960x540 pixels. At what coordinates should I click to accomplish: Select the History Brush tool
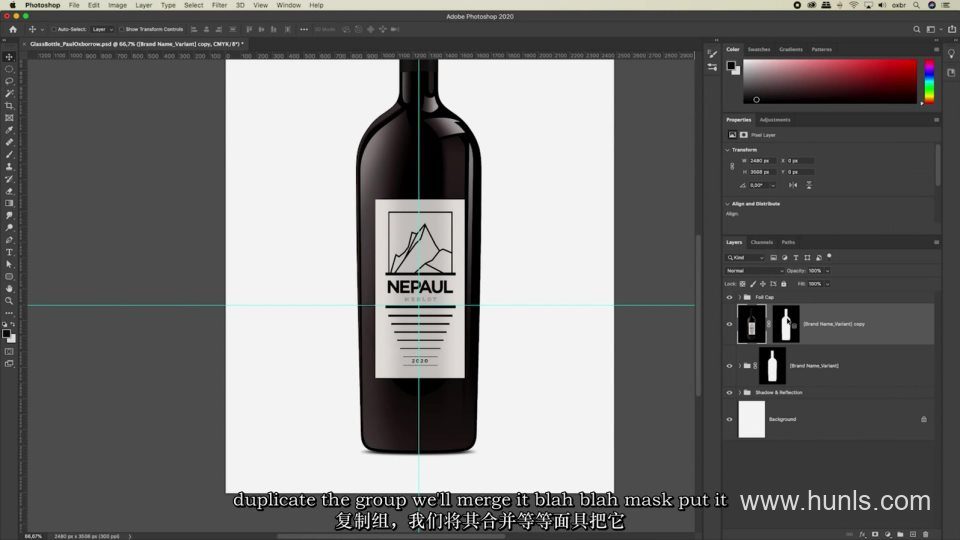pos(9,179)
